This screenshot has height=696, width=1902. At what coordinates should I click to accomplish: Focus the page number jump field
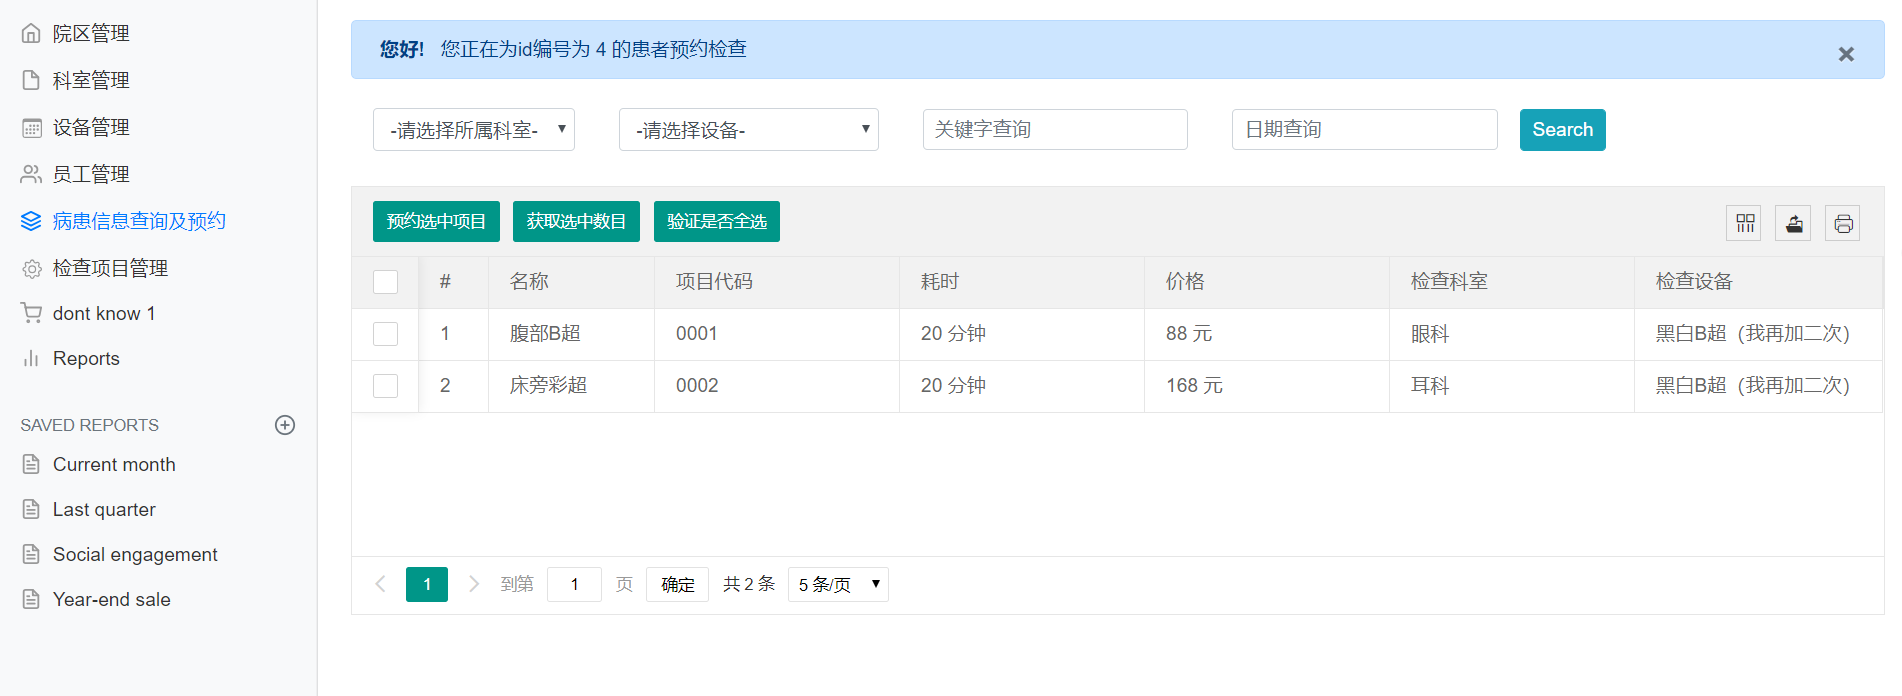pos(574,584)
